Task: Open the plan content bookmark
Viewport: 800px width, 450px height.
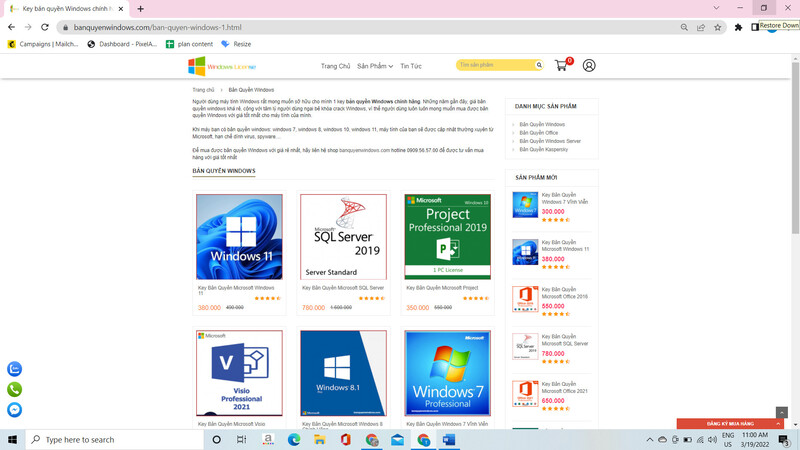Action: click(x=189, y=44)
